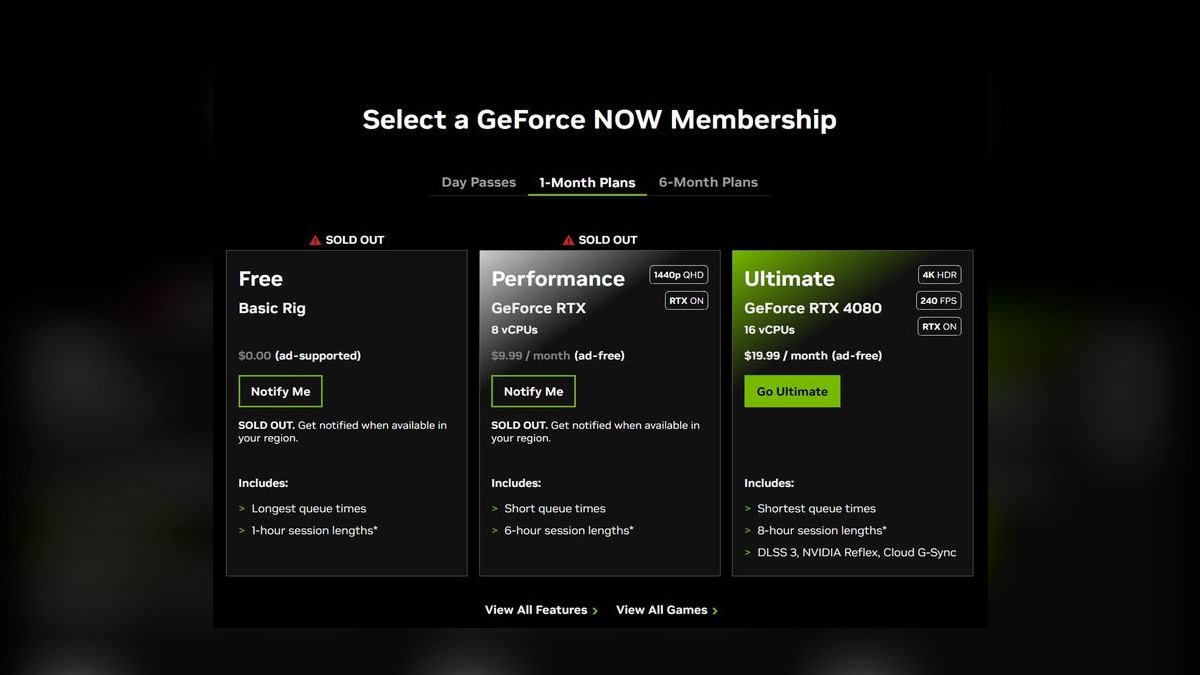Click Notify Me on the Free plan

click(281, 391)
